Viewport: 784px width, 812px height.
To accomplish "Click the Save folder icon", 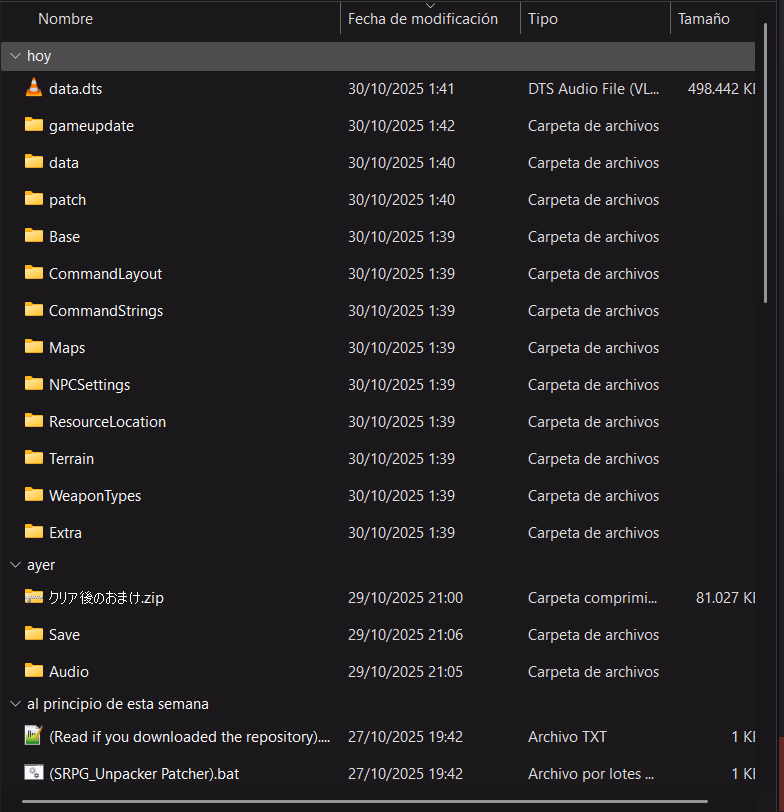I will coord(34,634).
